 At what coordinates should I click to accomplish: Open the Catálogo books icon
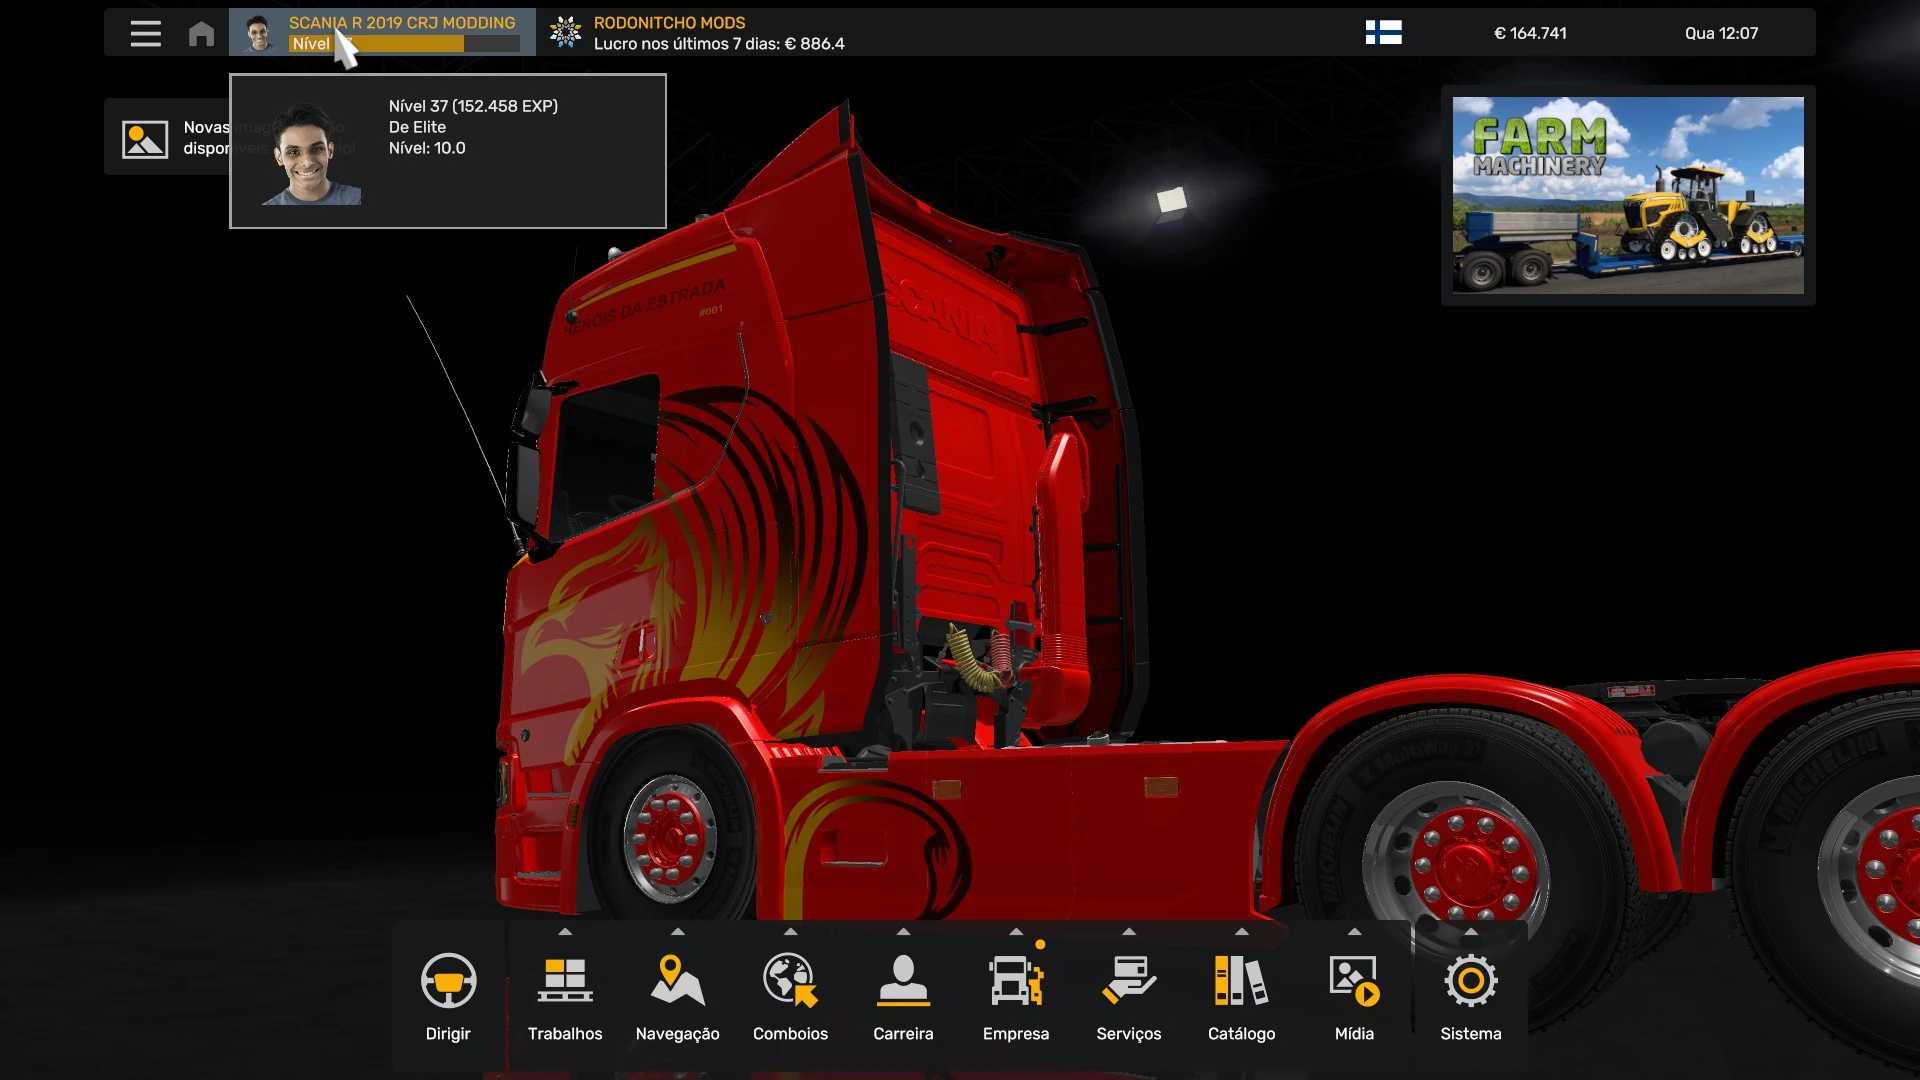[x=1241, y=981]
